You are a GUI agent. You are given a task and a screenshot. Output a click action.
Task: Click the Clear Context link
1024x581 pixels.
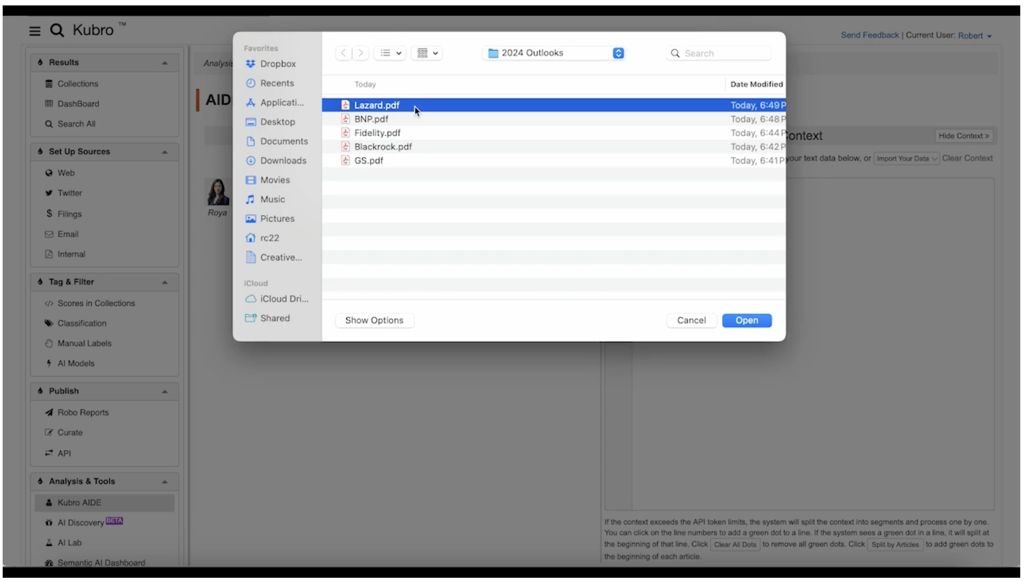(967, 159)
